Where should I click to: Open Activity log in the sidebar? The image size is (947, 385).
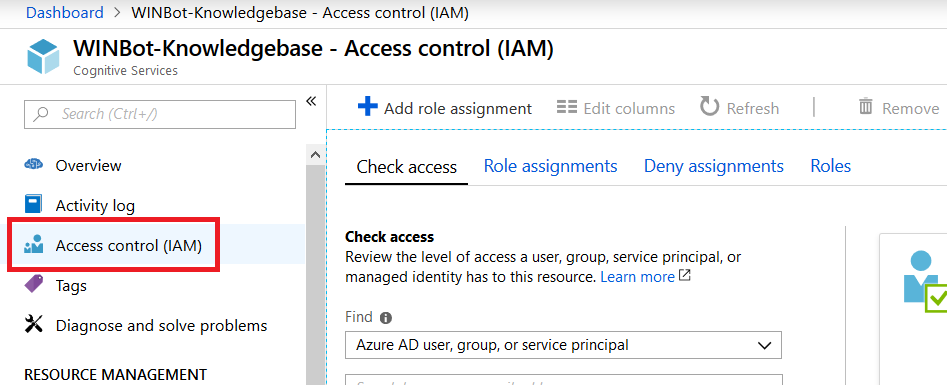[x=95, y=205]
